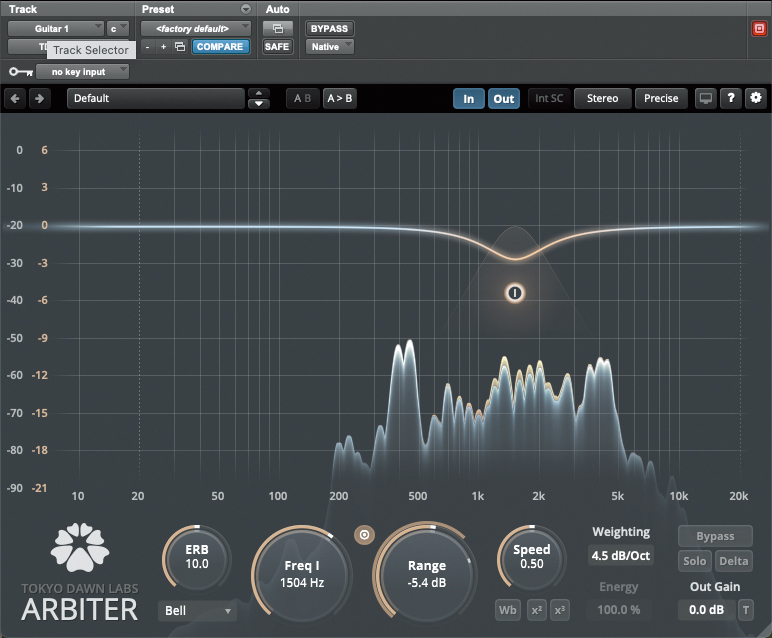Screen dimensions: 772x638
Task: Go to previous preset arrow
Action: pyautogui.click(x=15, y=98)
